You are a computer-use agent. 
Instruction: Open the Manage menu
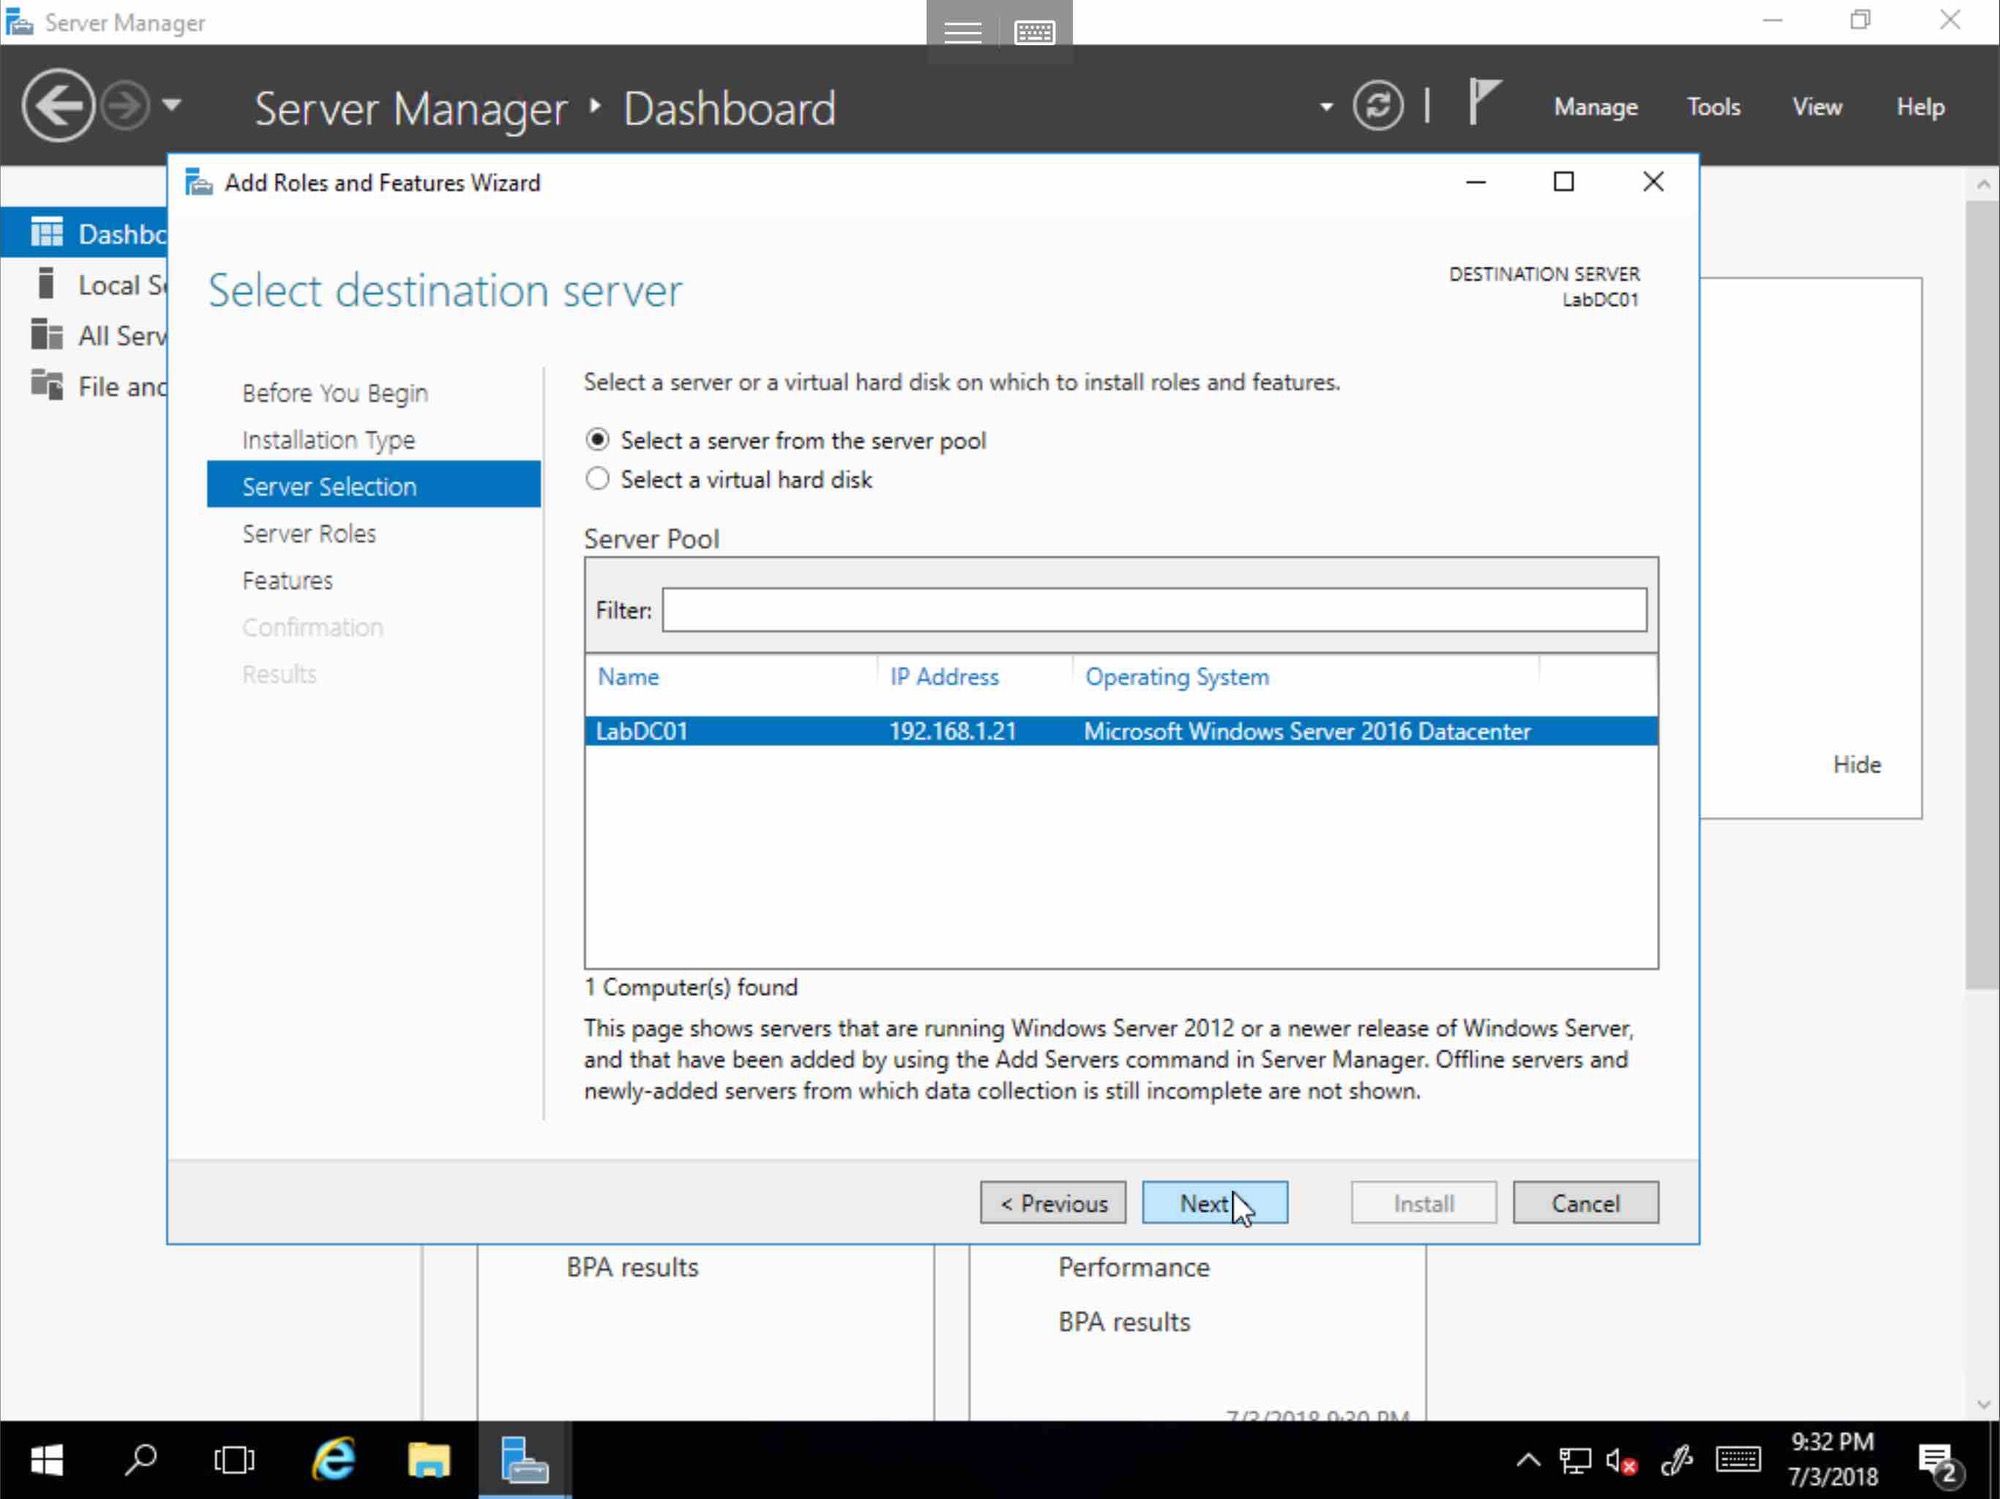pyautogui.click(x=1595, y=107)
